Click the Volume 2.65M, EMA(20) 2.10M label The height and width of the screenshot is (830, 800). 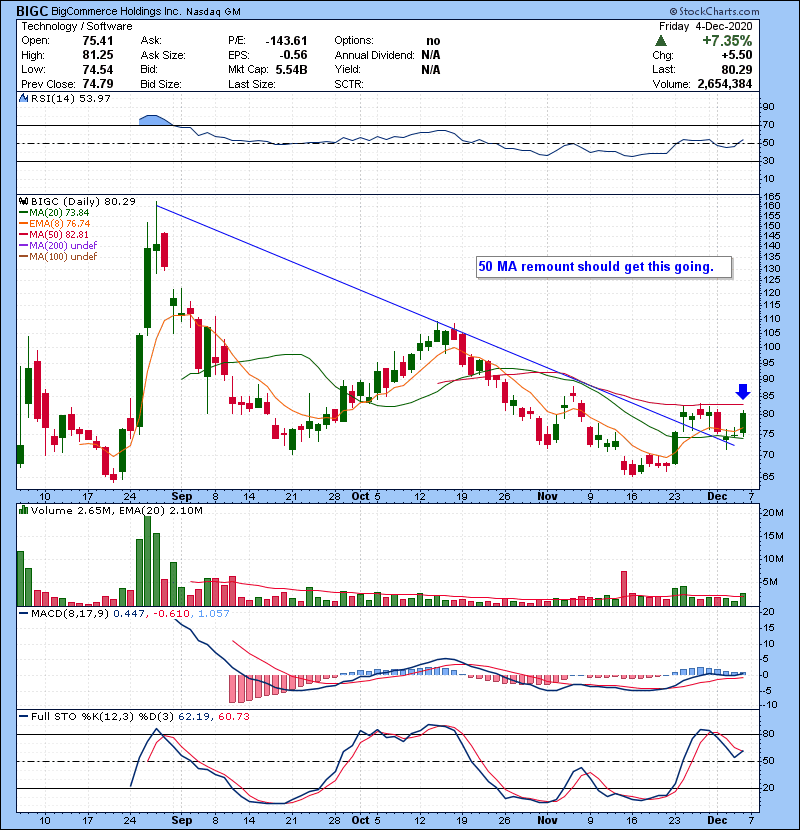[x=116, y=511]
